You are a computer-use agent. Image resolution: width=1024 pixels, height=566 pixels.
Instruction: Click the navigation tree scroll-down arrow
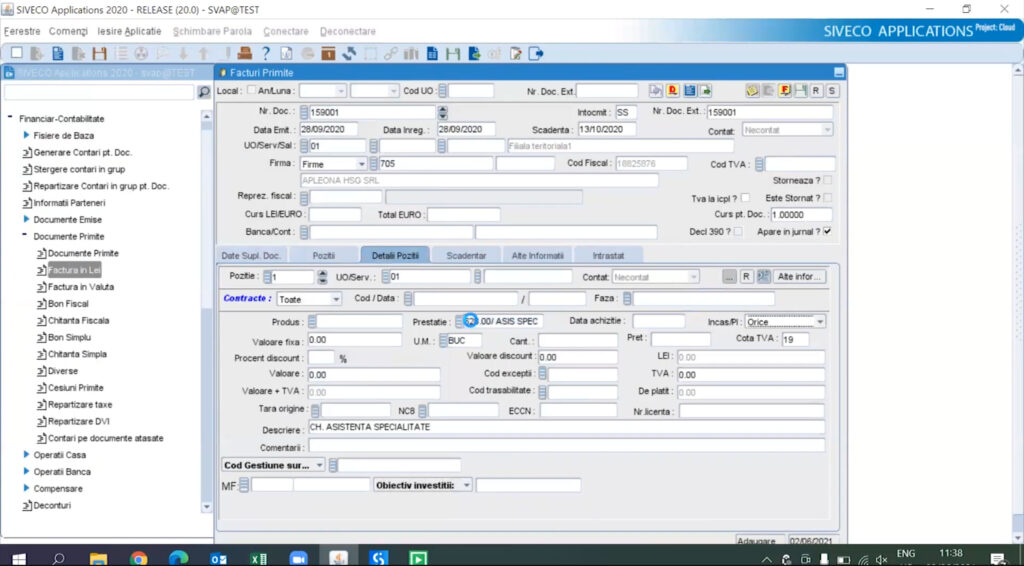[x=207, y=507]
